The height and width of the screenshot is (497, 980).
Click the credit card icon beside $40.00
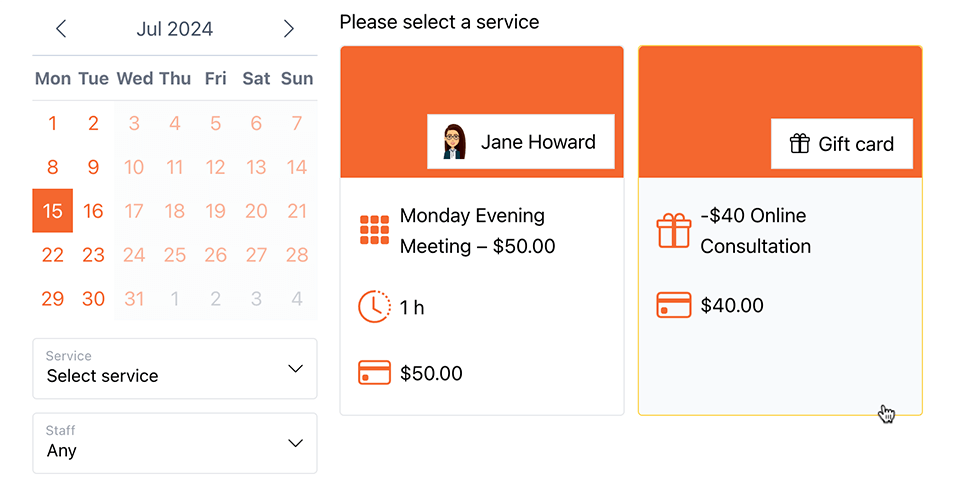(x=674, y=305)
